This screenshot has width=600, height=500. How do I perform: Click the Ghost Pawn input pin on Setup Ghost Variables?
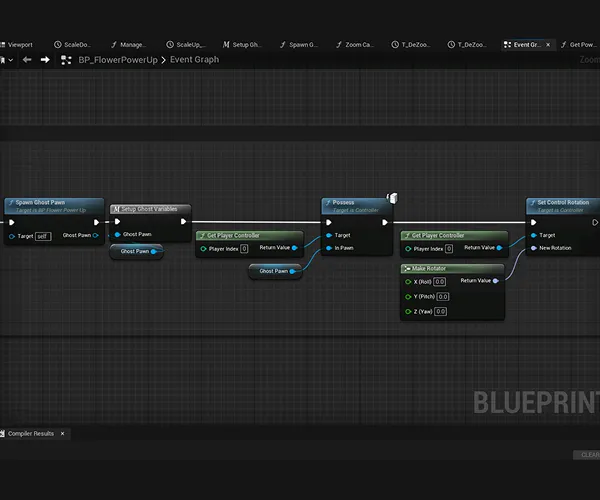tap(117, 234)
